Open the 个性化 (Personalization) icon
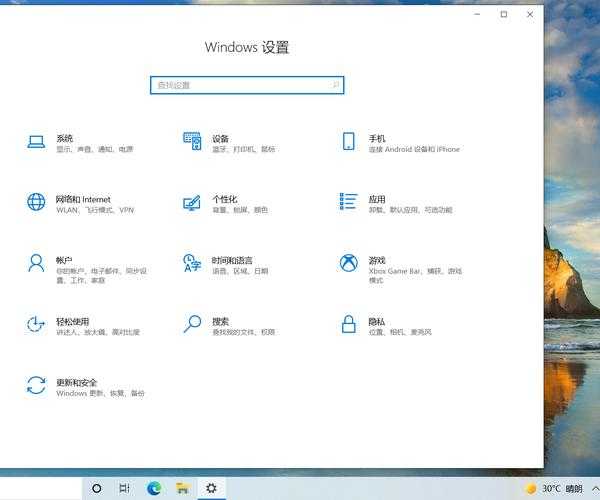Image resolution: width=600 pixels, height=500 pixels. point(192,203)
